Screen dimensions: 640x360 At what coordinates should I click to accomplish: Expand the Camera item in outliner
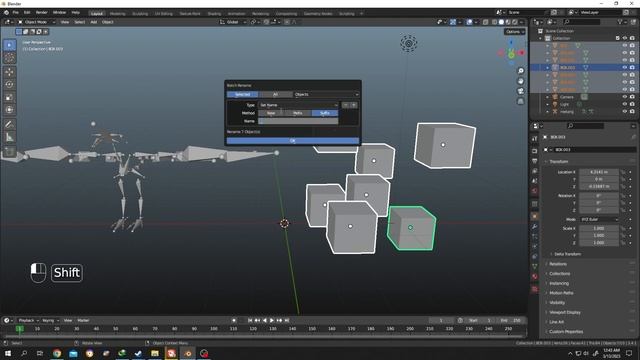tap(548, 97)
